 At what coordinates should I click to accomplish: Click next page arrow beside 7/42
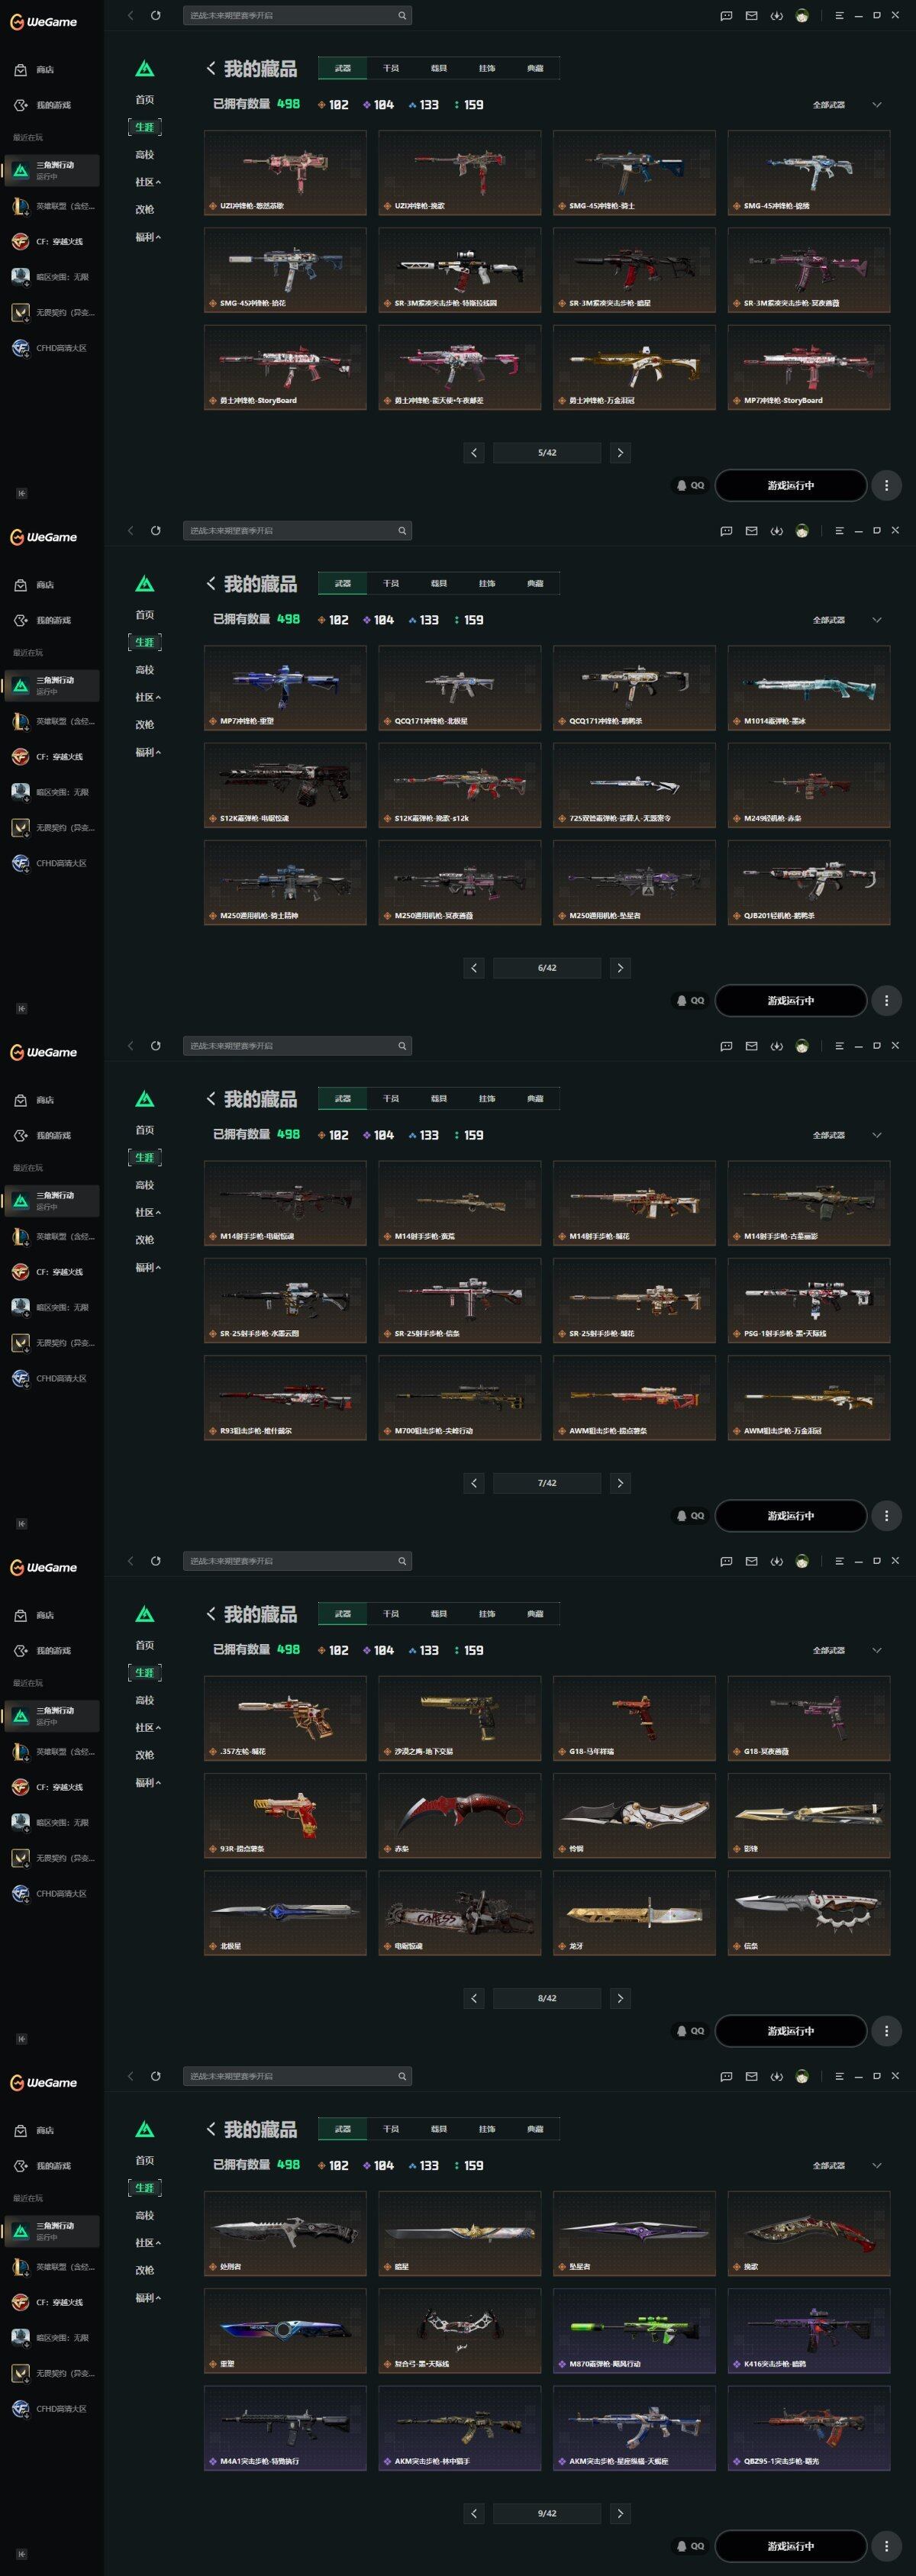click(x=620, y=1483)
